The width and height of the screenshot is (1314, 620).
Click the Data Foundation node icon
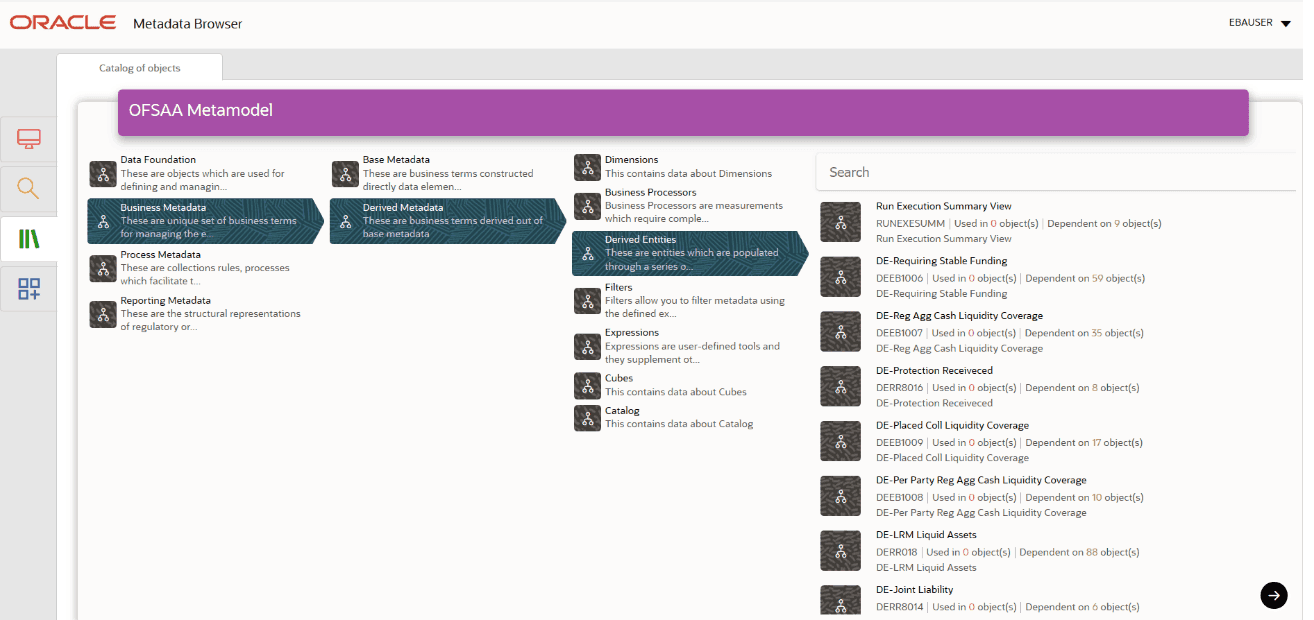coord(103,174)
